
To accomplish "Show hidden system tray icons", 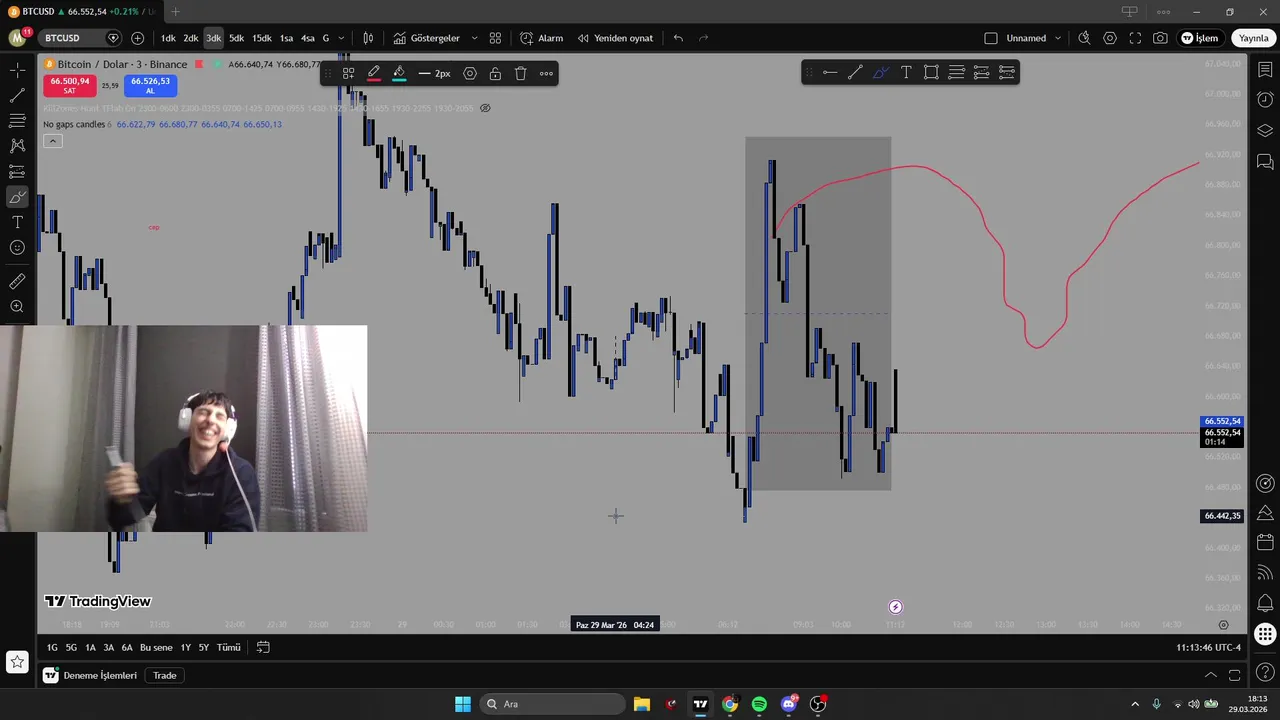I will click(x=1135, y=704).
